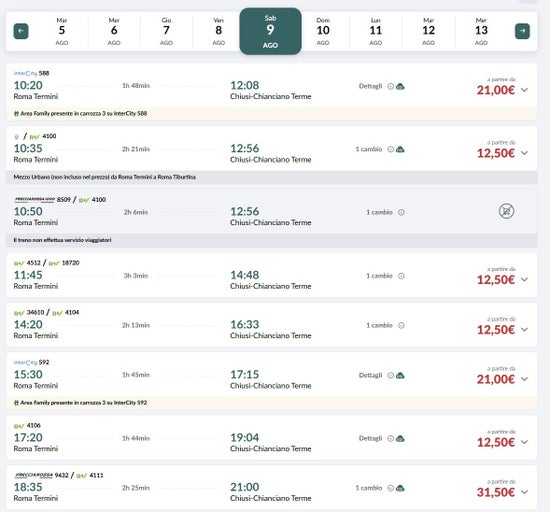Viewport: 550px width, 512px height.
Task: Click unavailable cart icon on 10:50 train
Action: (506, 211)
